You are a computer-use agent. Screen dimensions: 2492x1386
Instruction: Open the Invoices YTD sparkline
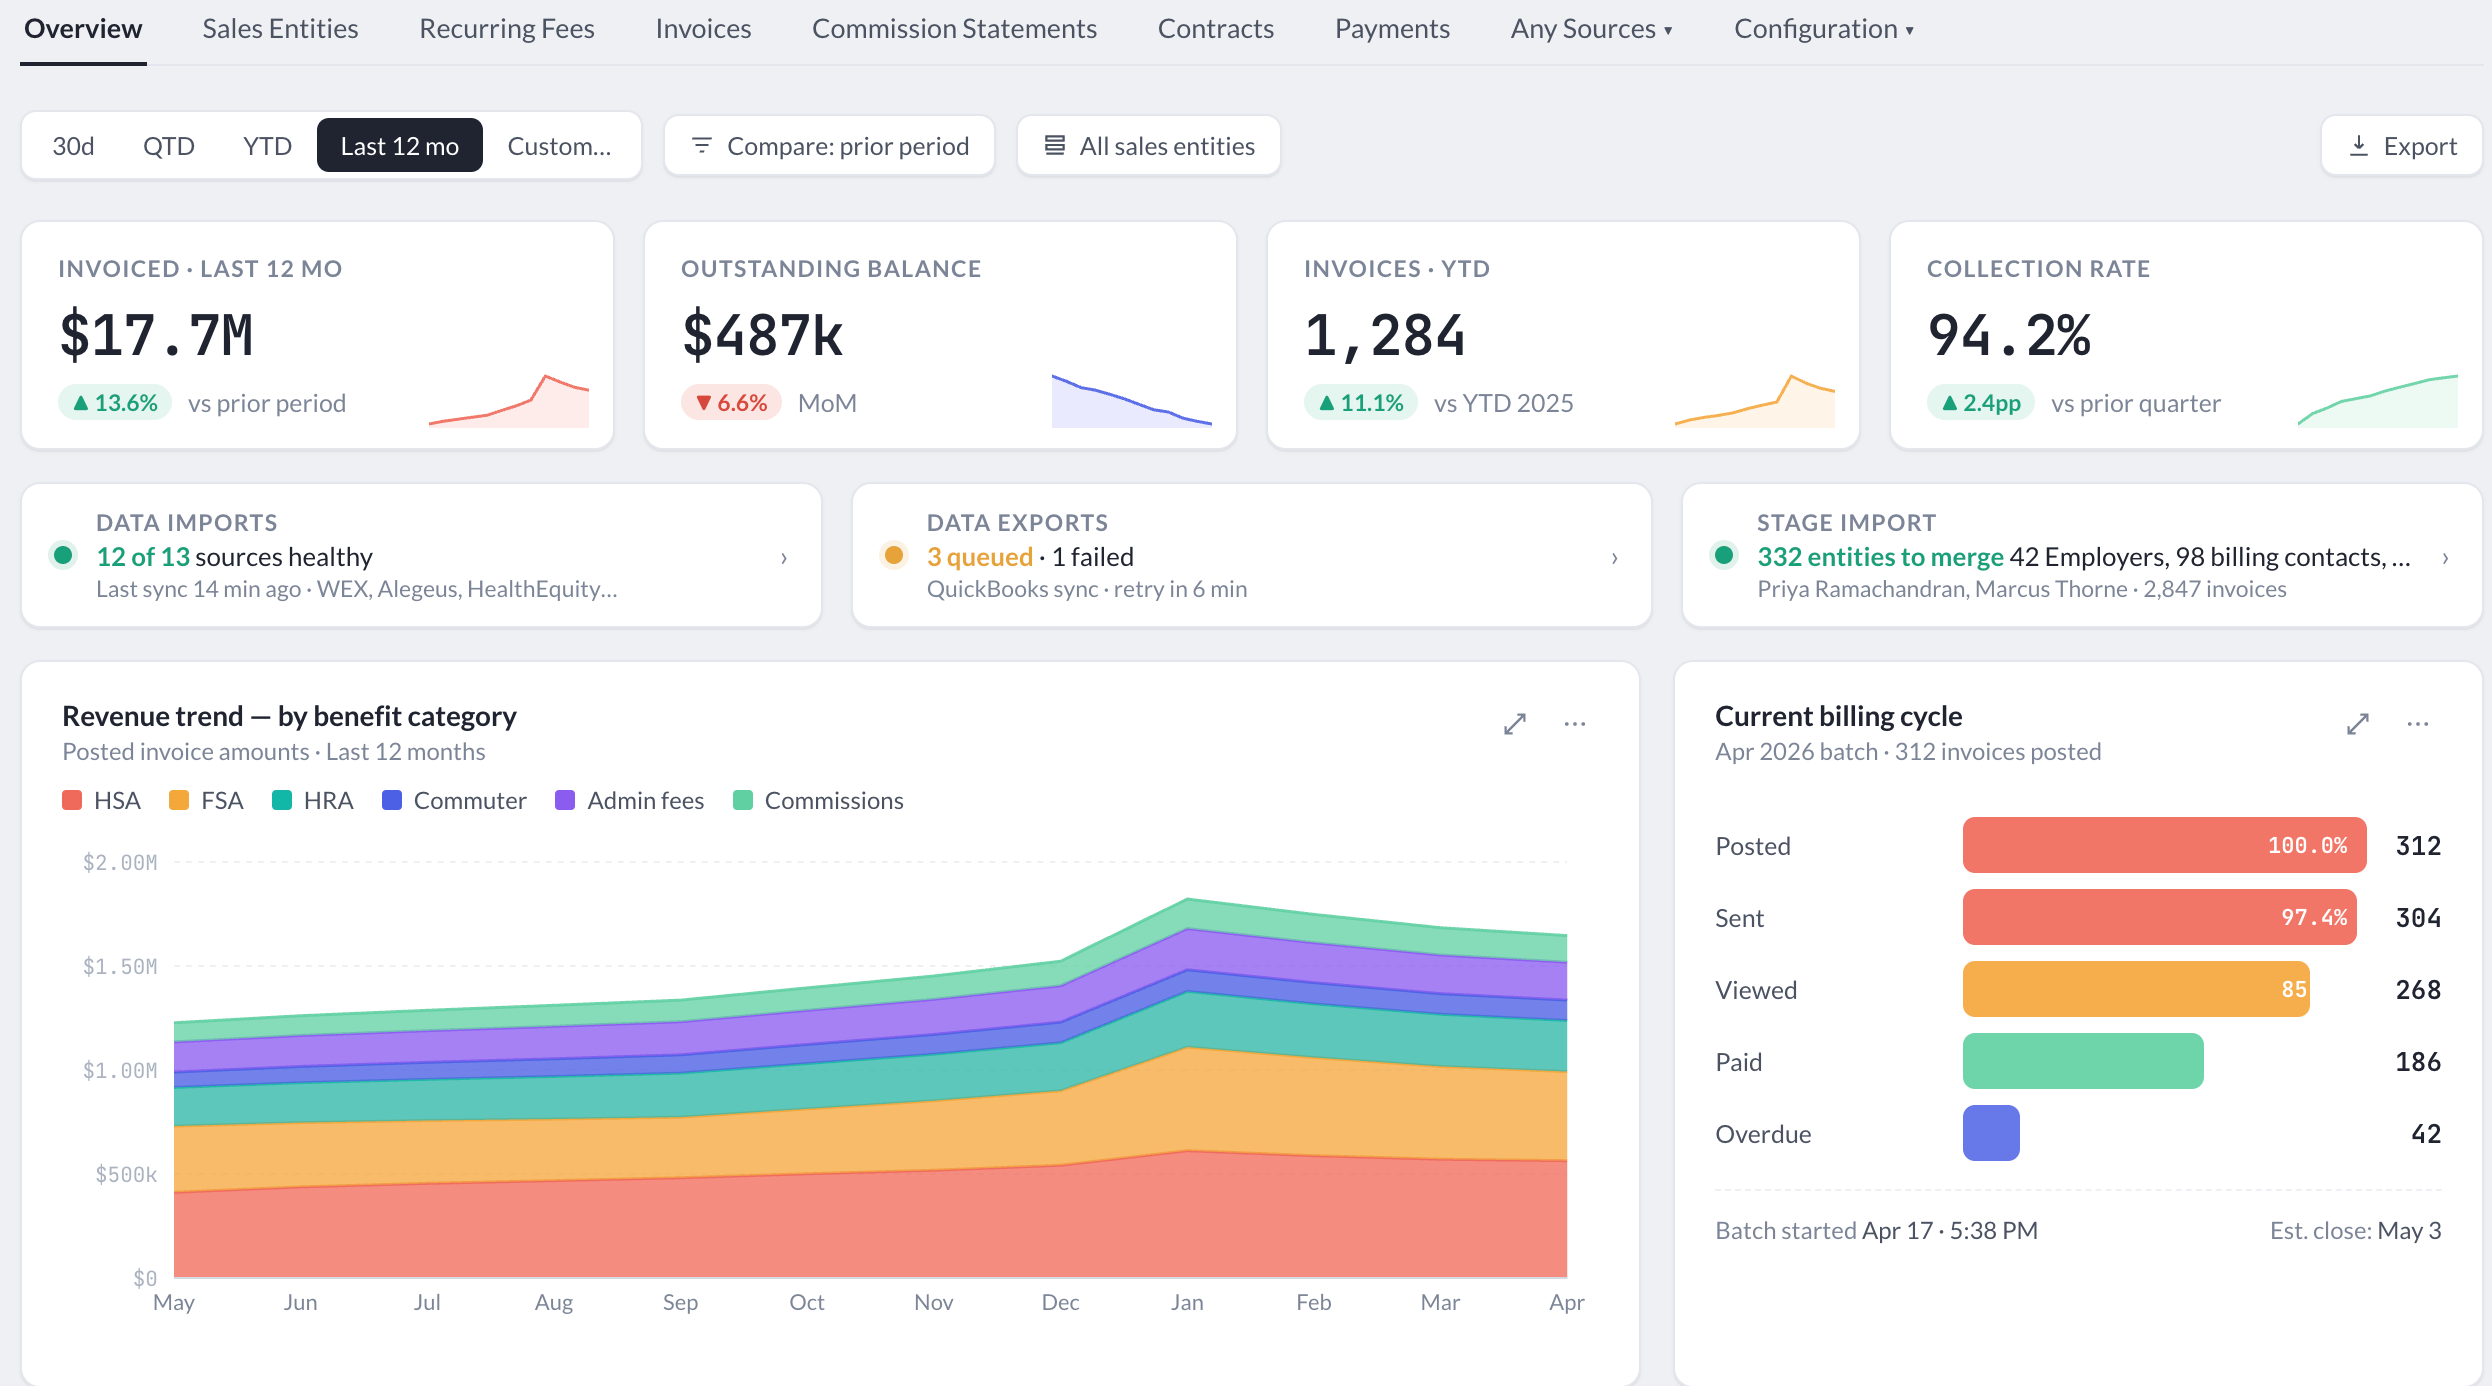(x=1755, y=400)
